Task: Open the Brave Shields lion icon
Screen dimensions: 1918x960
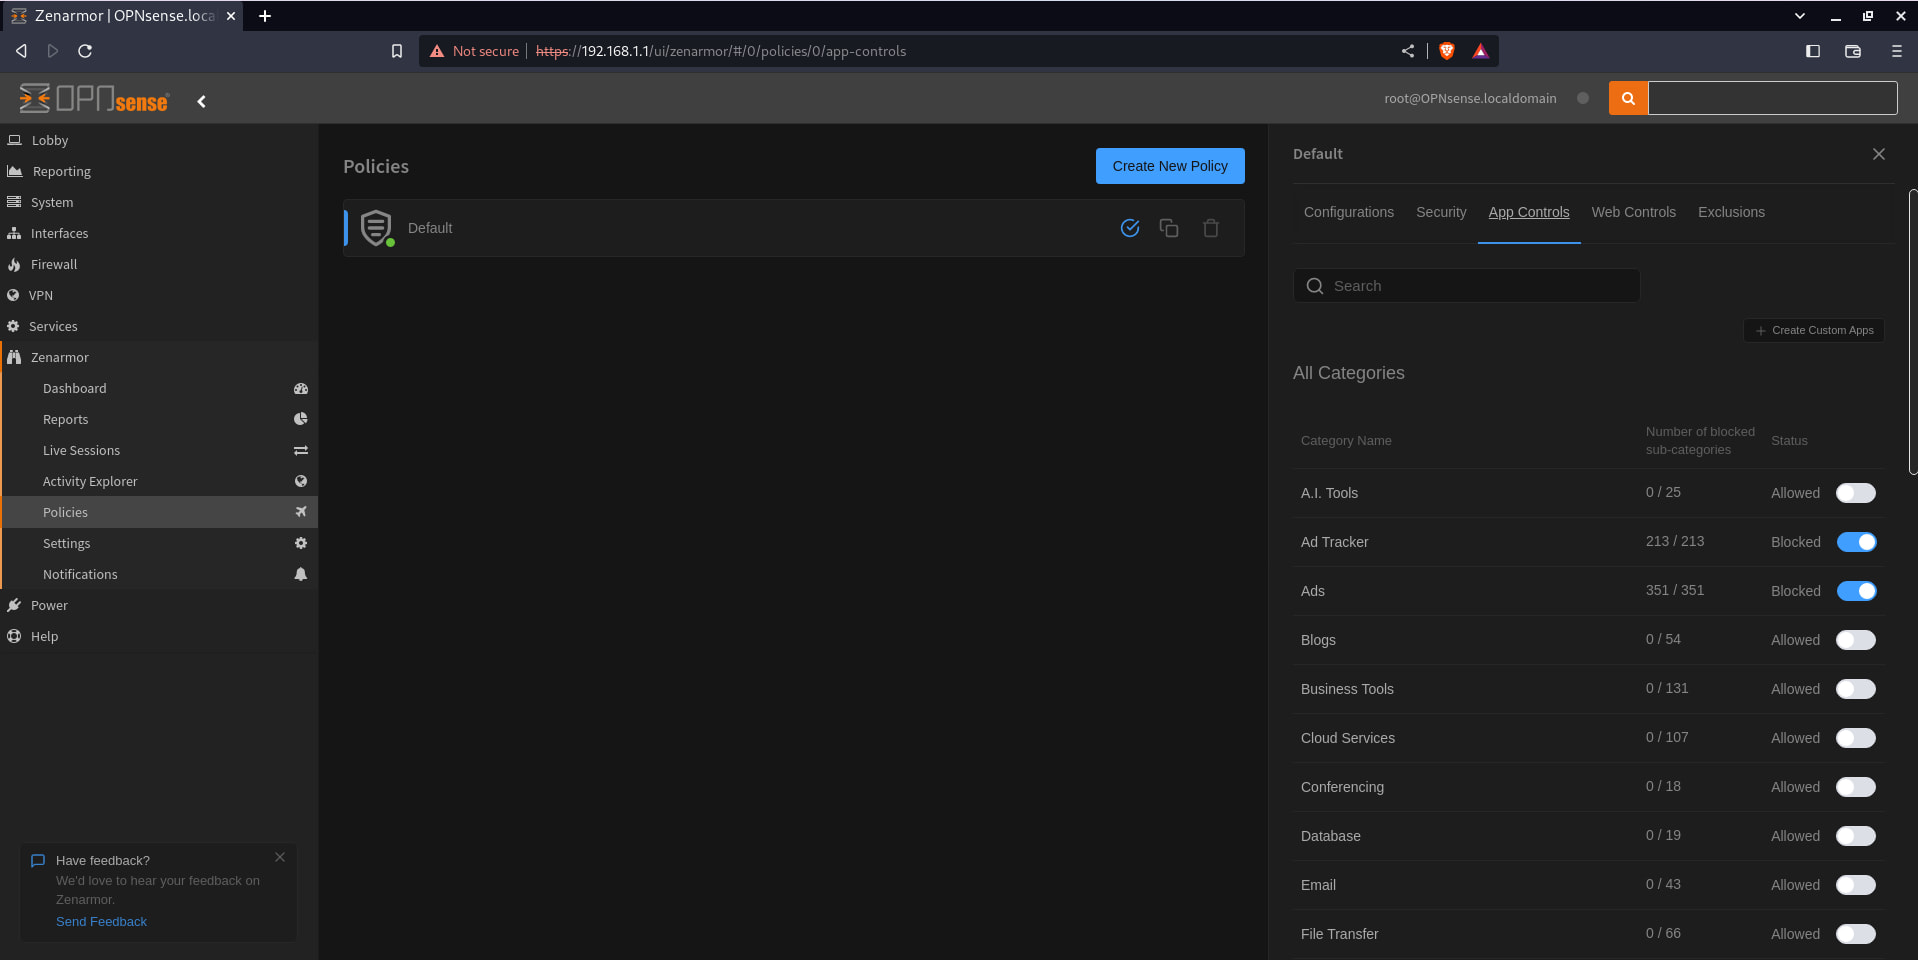Action: pos(1447,51)
